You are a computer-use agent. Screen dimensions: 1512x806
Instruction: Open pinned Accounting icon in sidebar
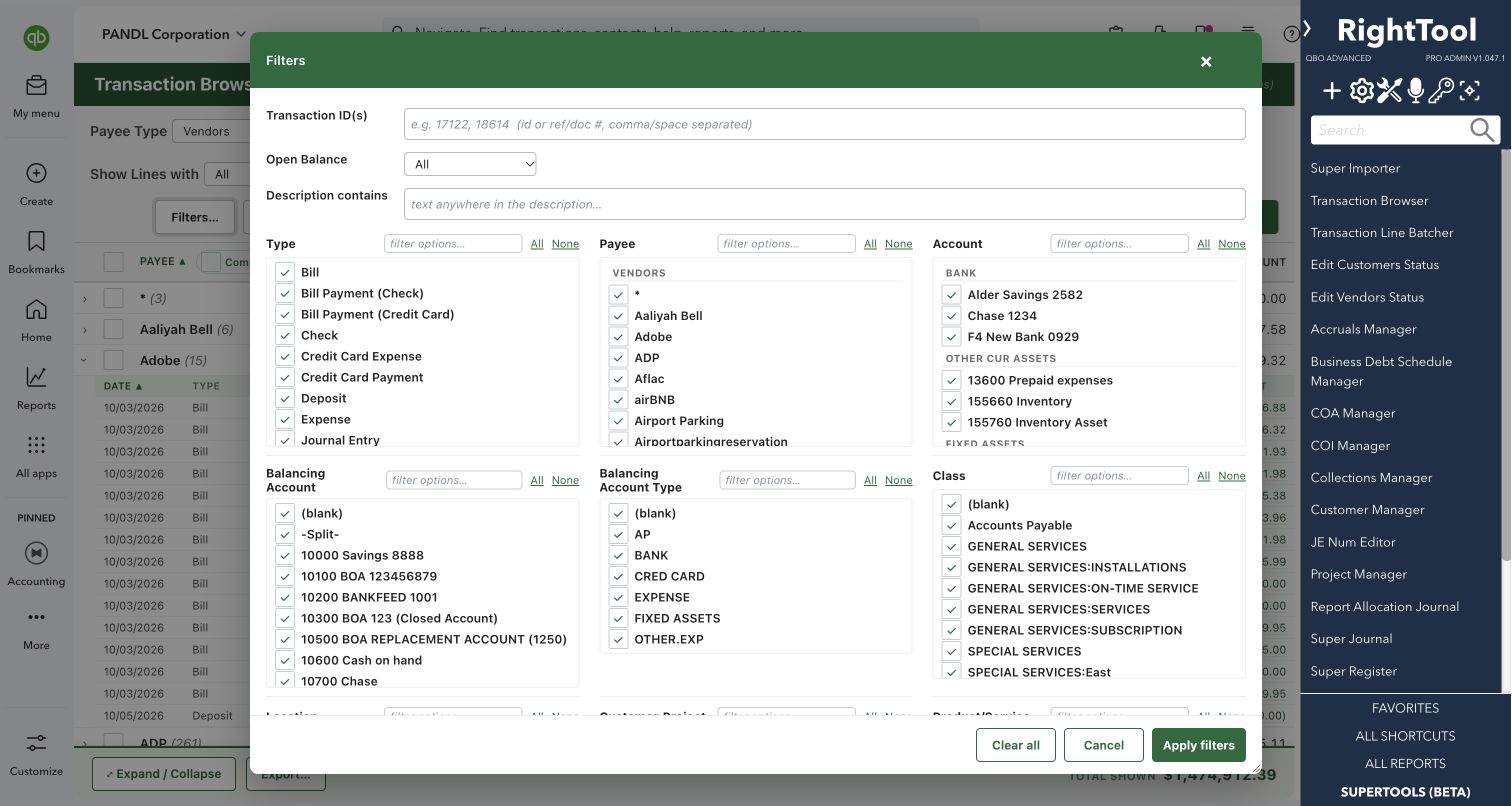coord(36,553)
